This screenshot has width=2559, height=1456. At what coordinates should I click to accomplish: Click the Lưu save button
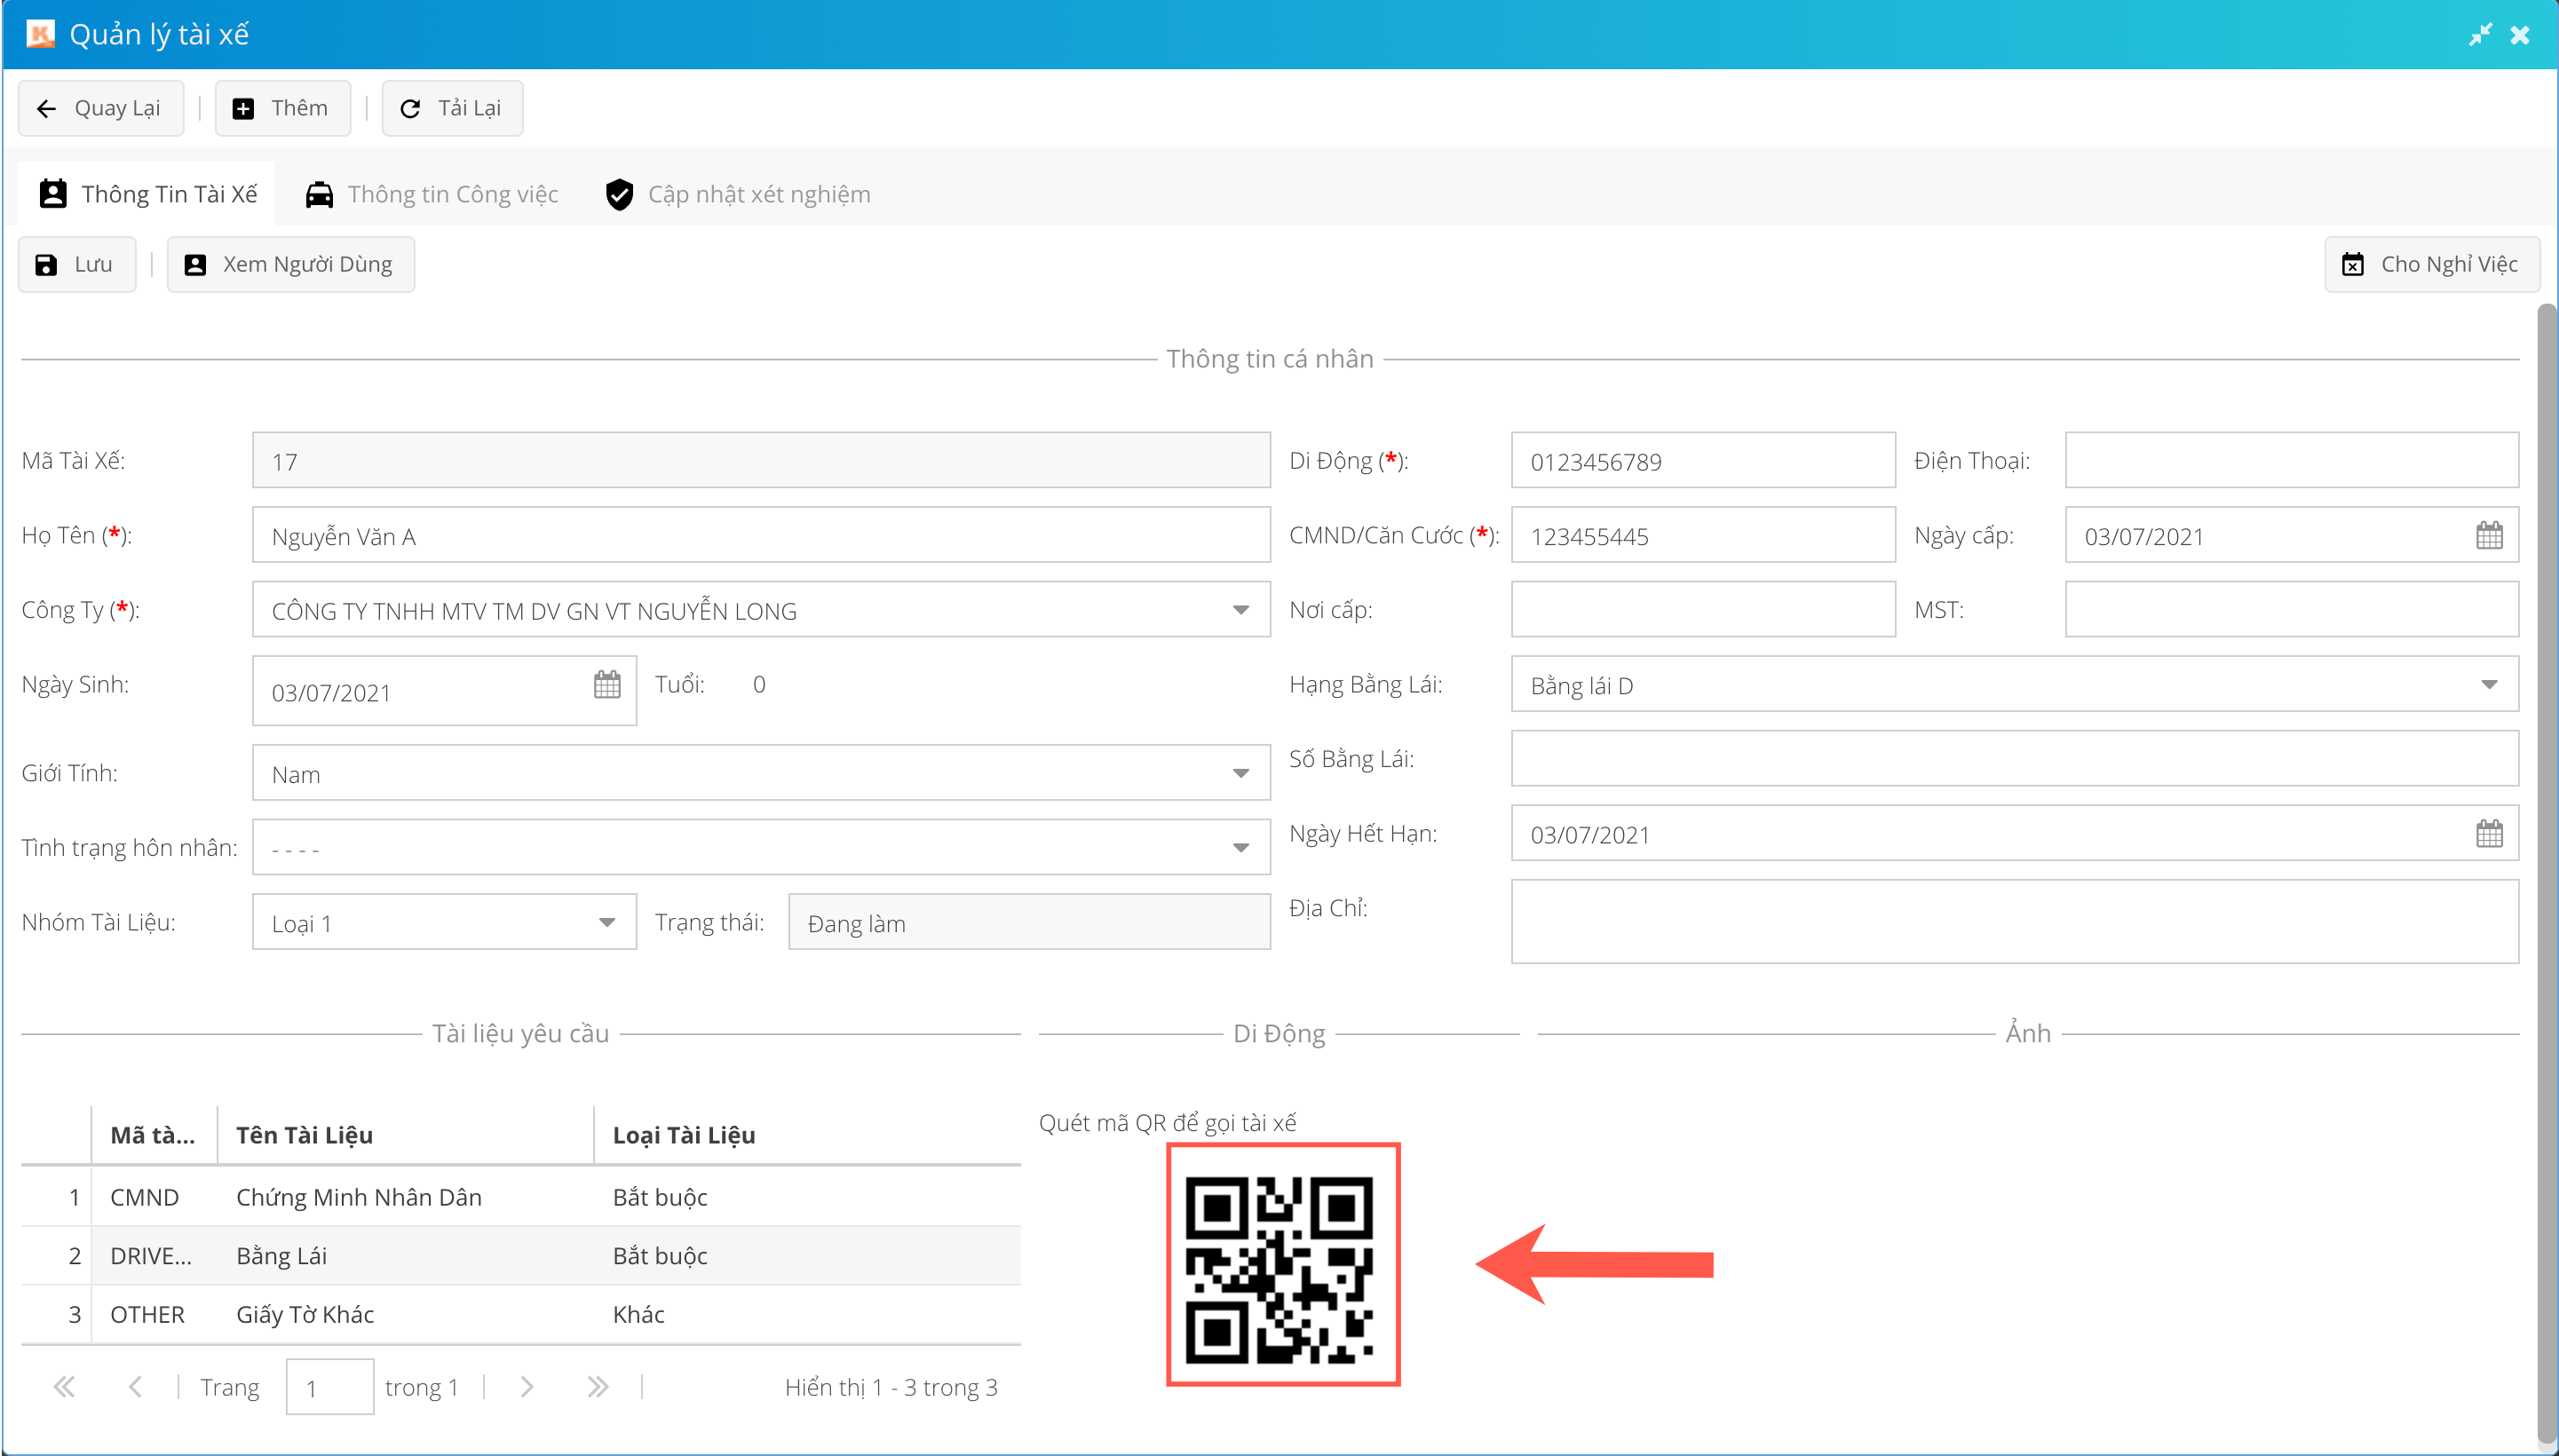tap(76, 264)
